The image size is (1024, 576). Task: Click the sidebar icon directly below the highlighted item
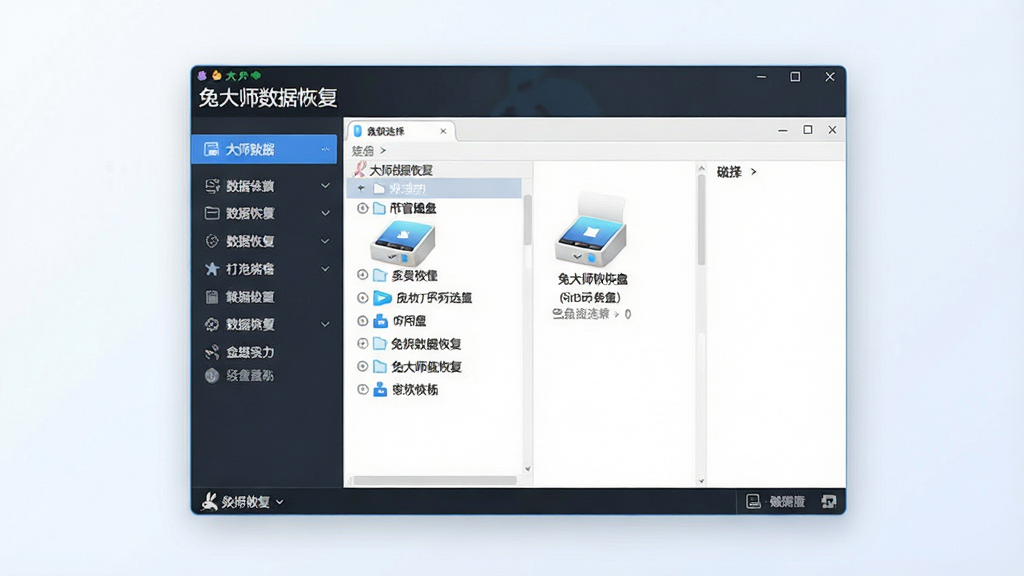coord(212,186)
